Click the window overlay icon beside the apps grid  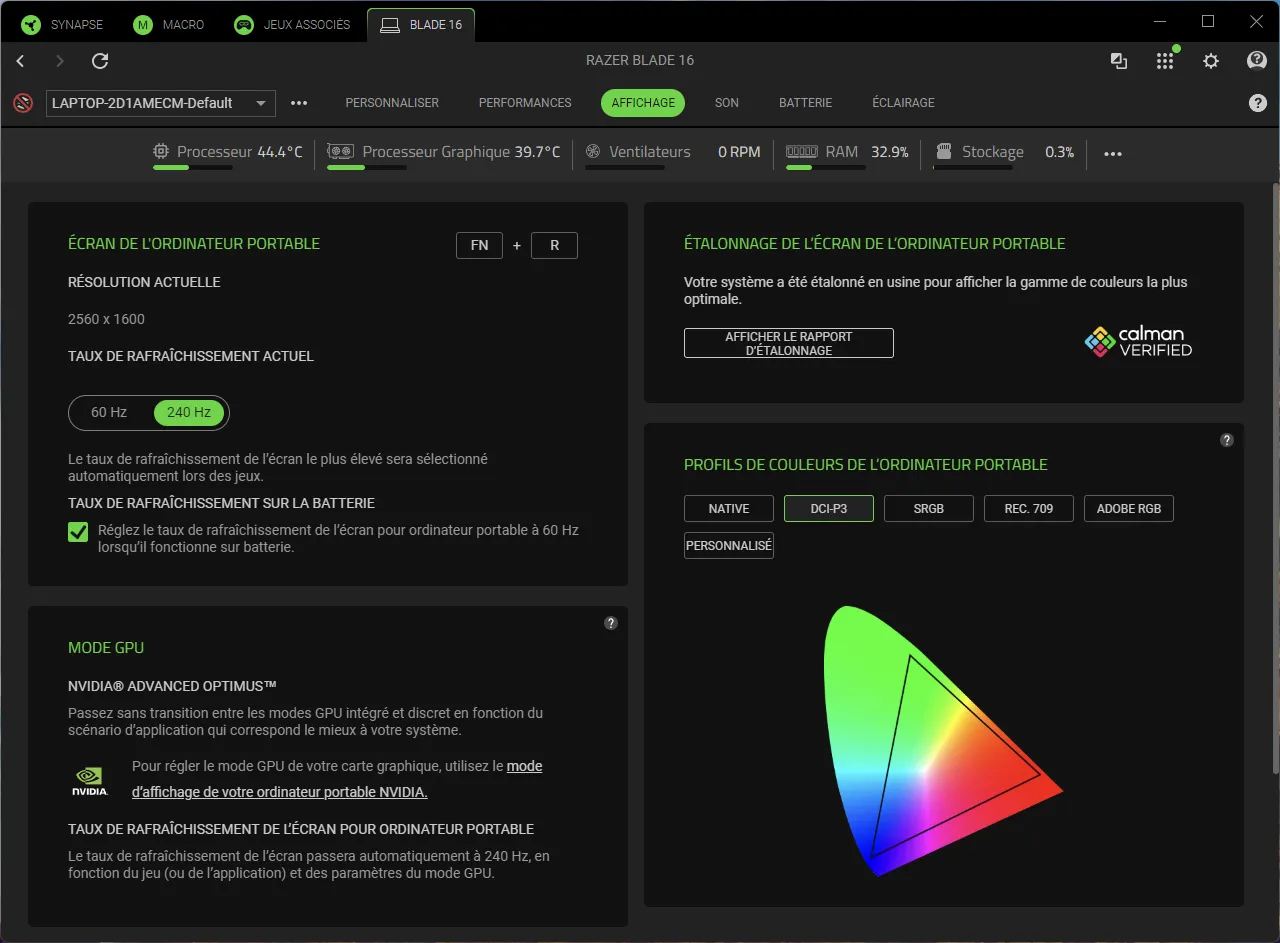pos(1119,61)
